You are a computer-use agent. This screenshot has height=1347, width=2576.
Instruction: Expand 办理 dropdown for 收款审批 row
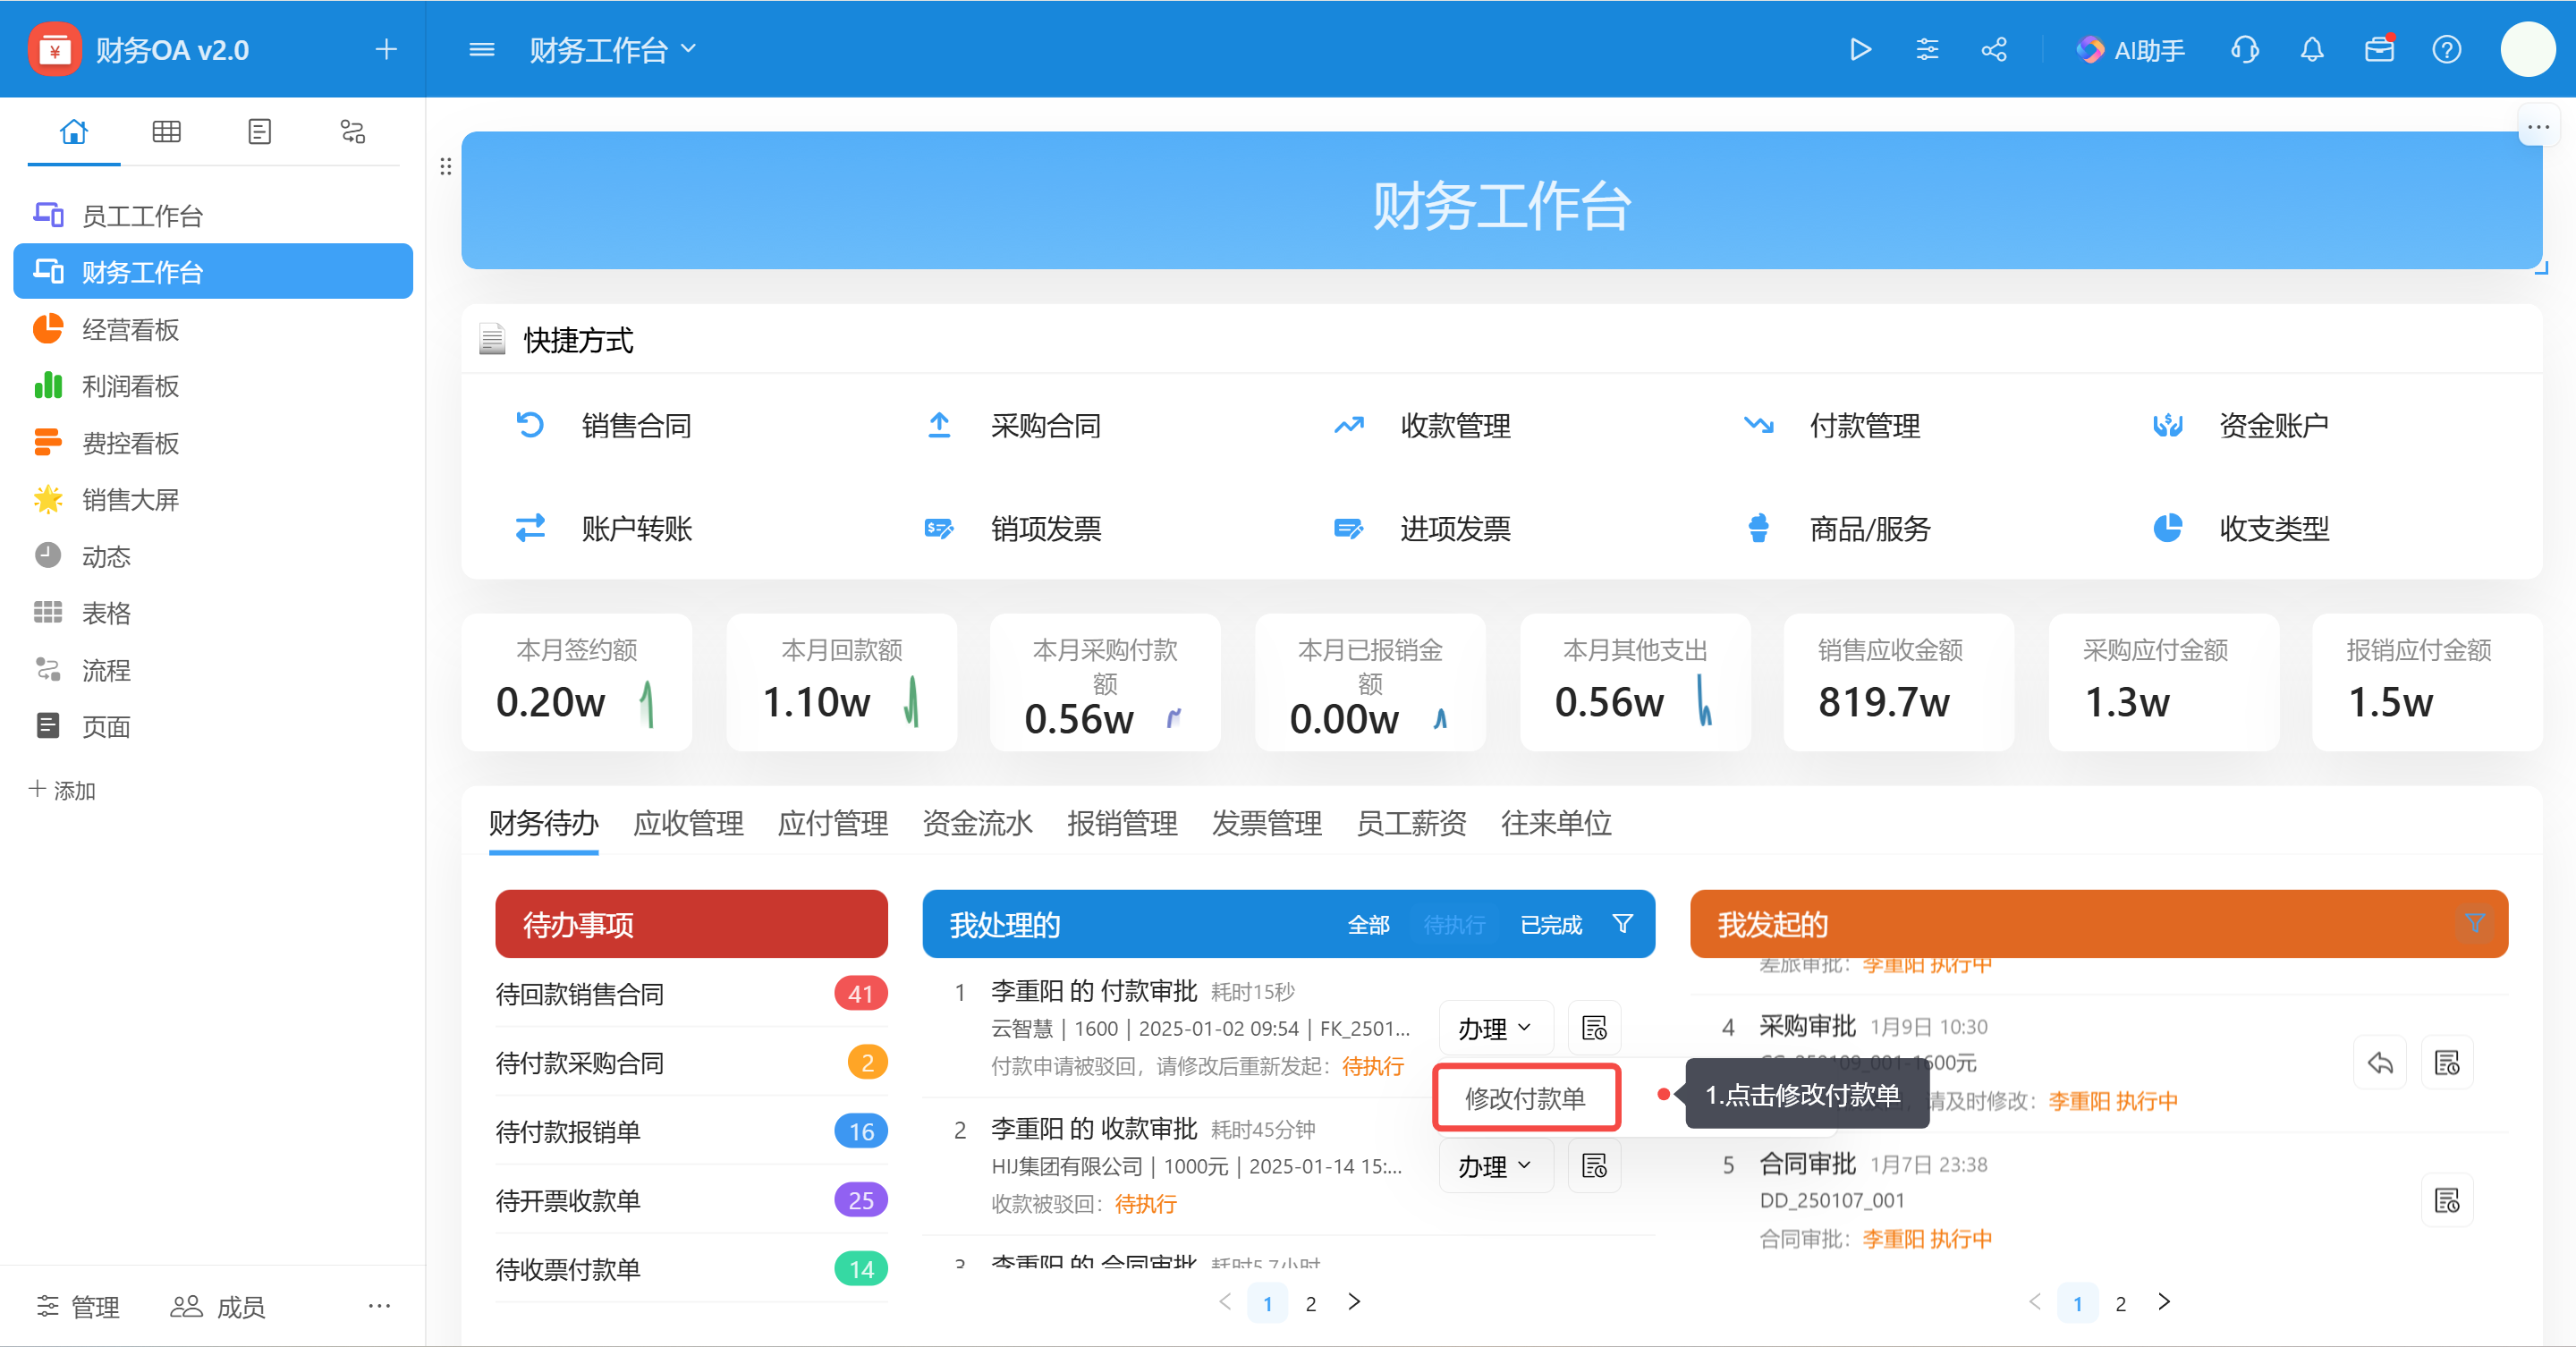click(1495, 1166)
